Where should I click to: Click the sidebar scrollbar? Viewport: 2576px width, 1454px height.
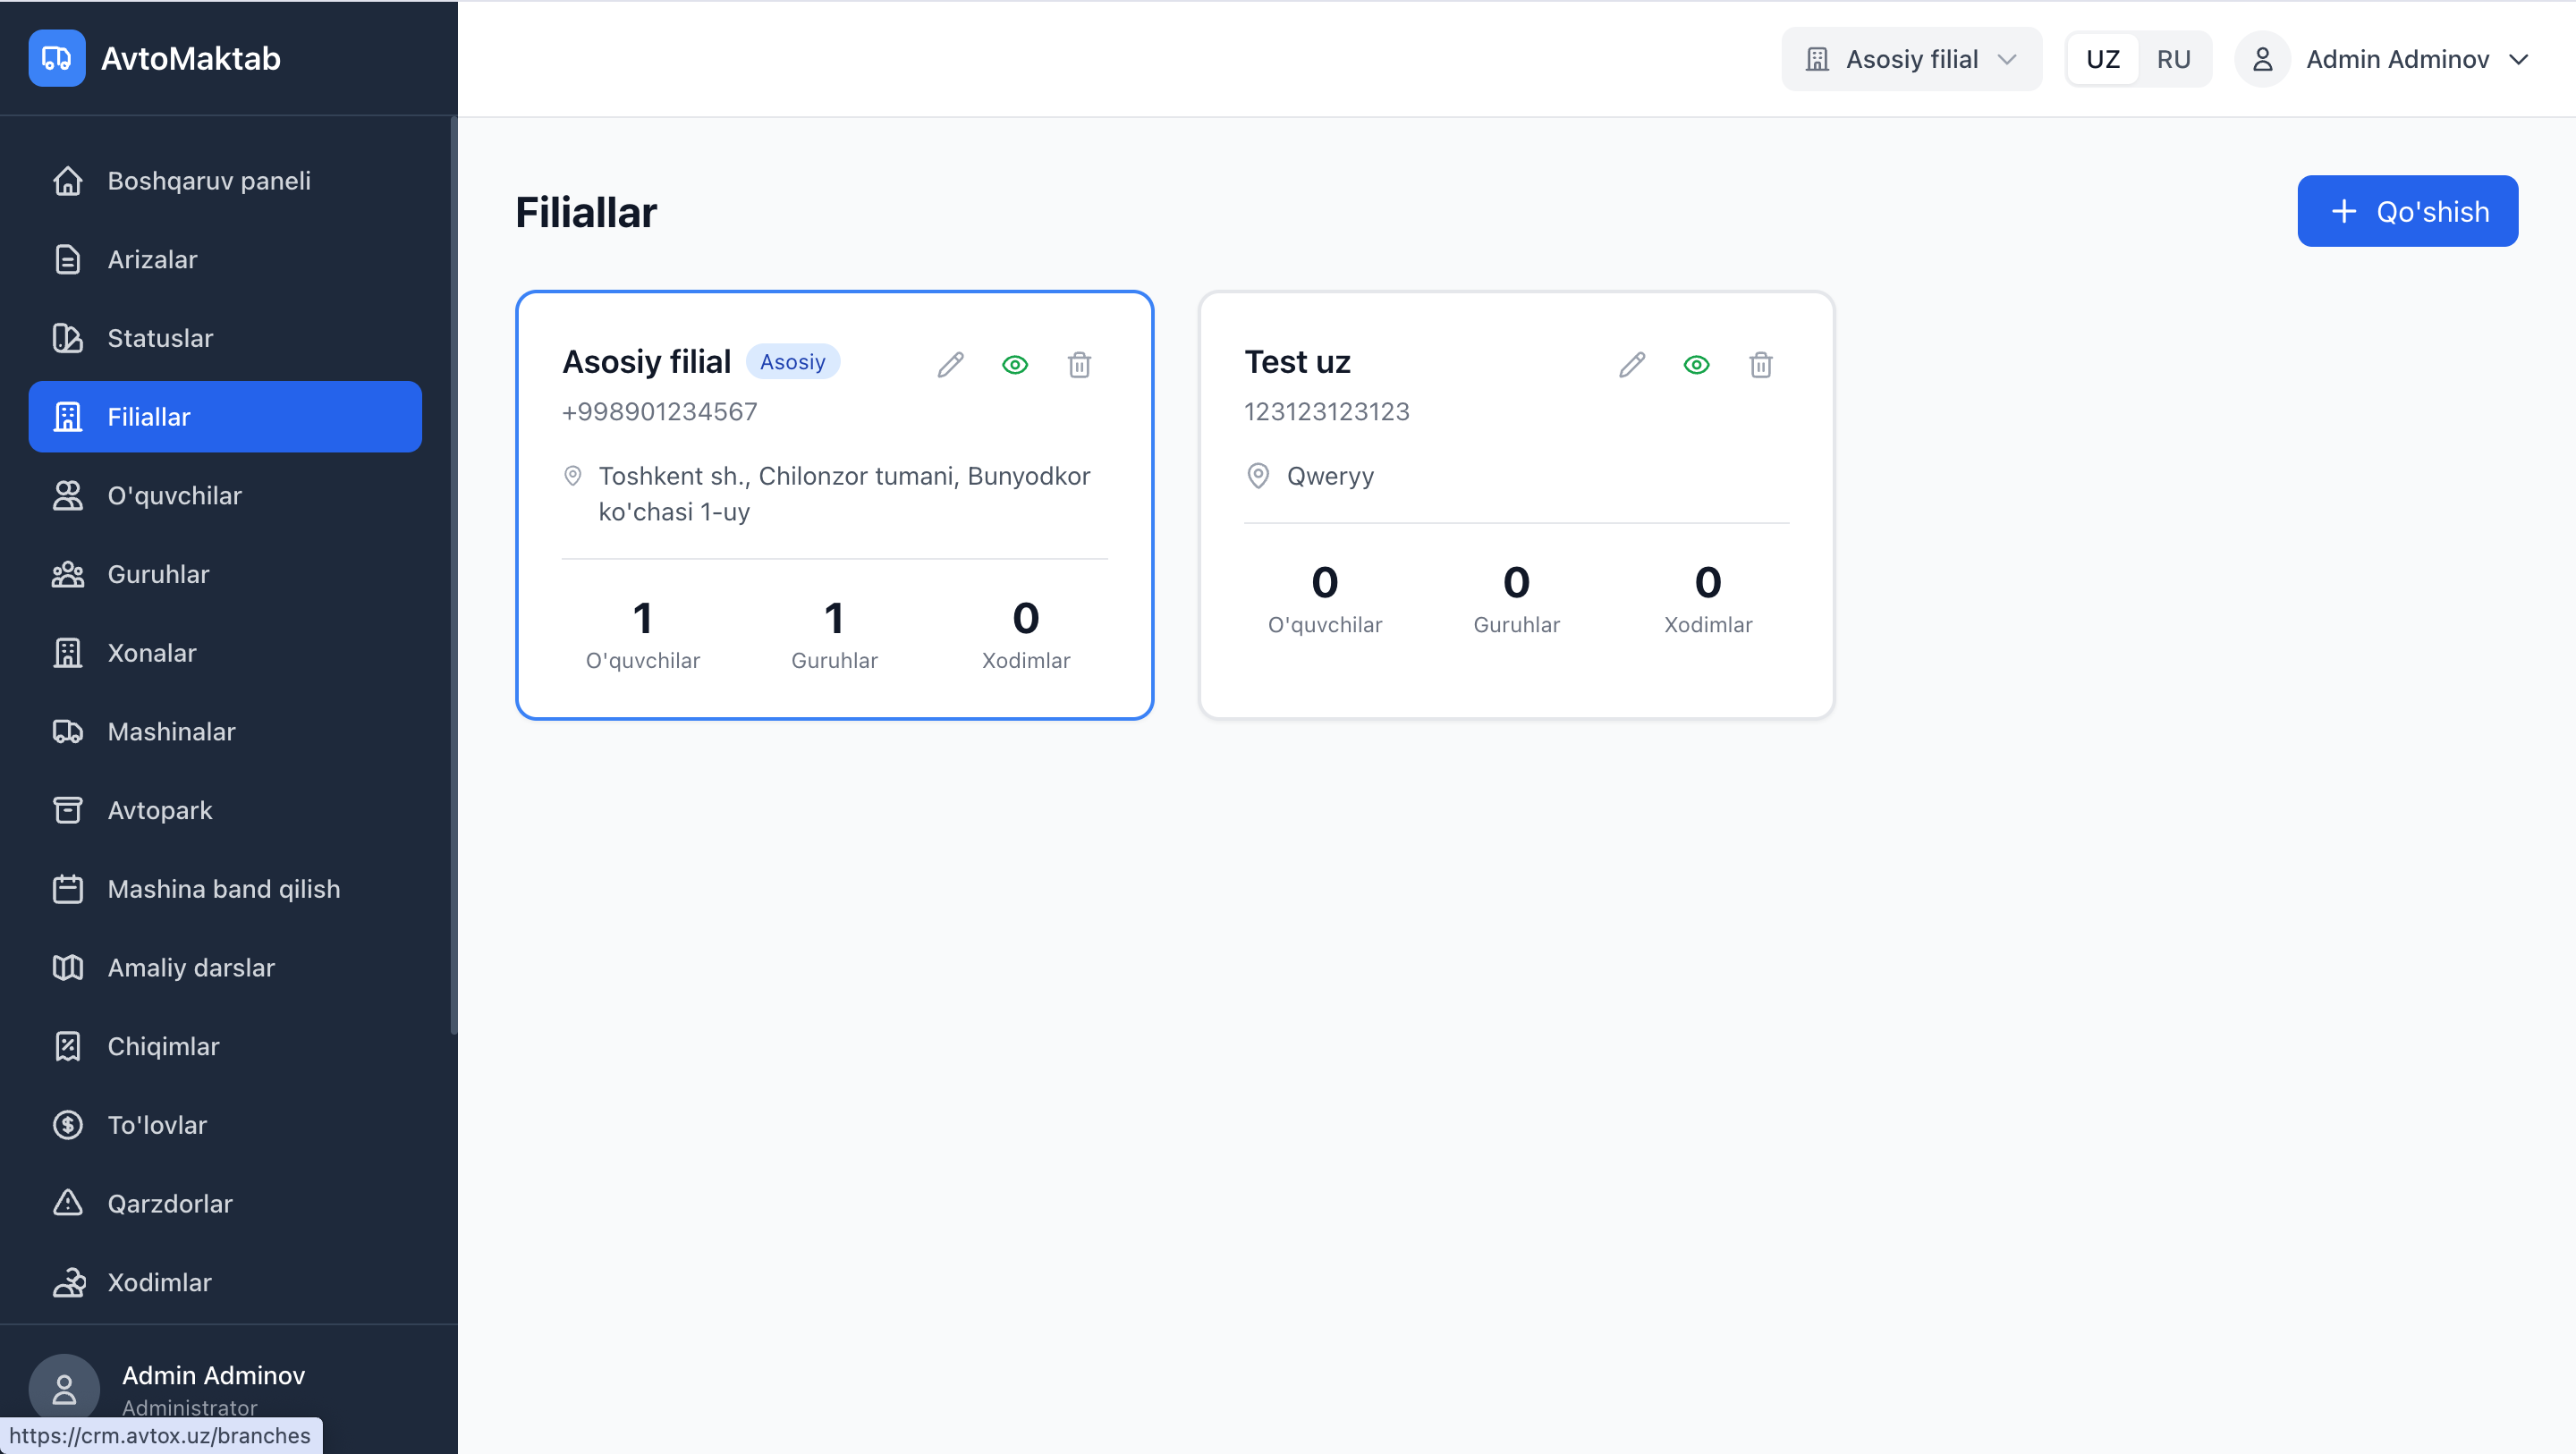click(454, 575)
